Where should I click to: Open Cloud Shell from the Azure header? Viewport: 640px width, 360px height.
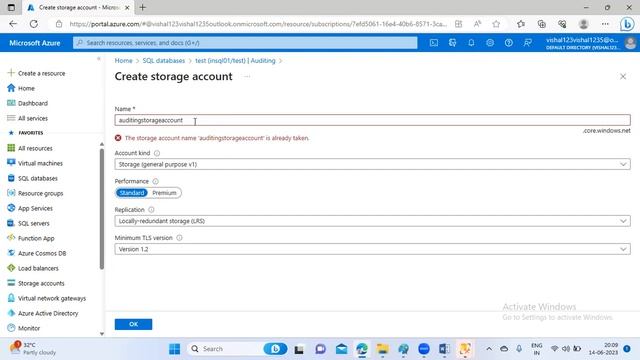tap(433, 42)
